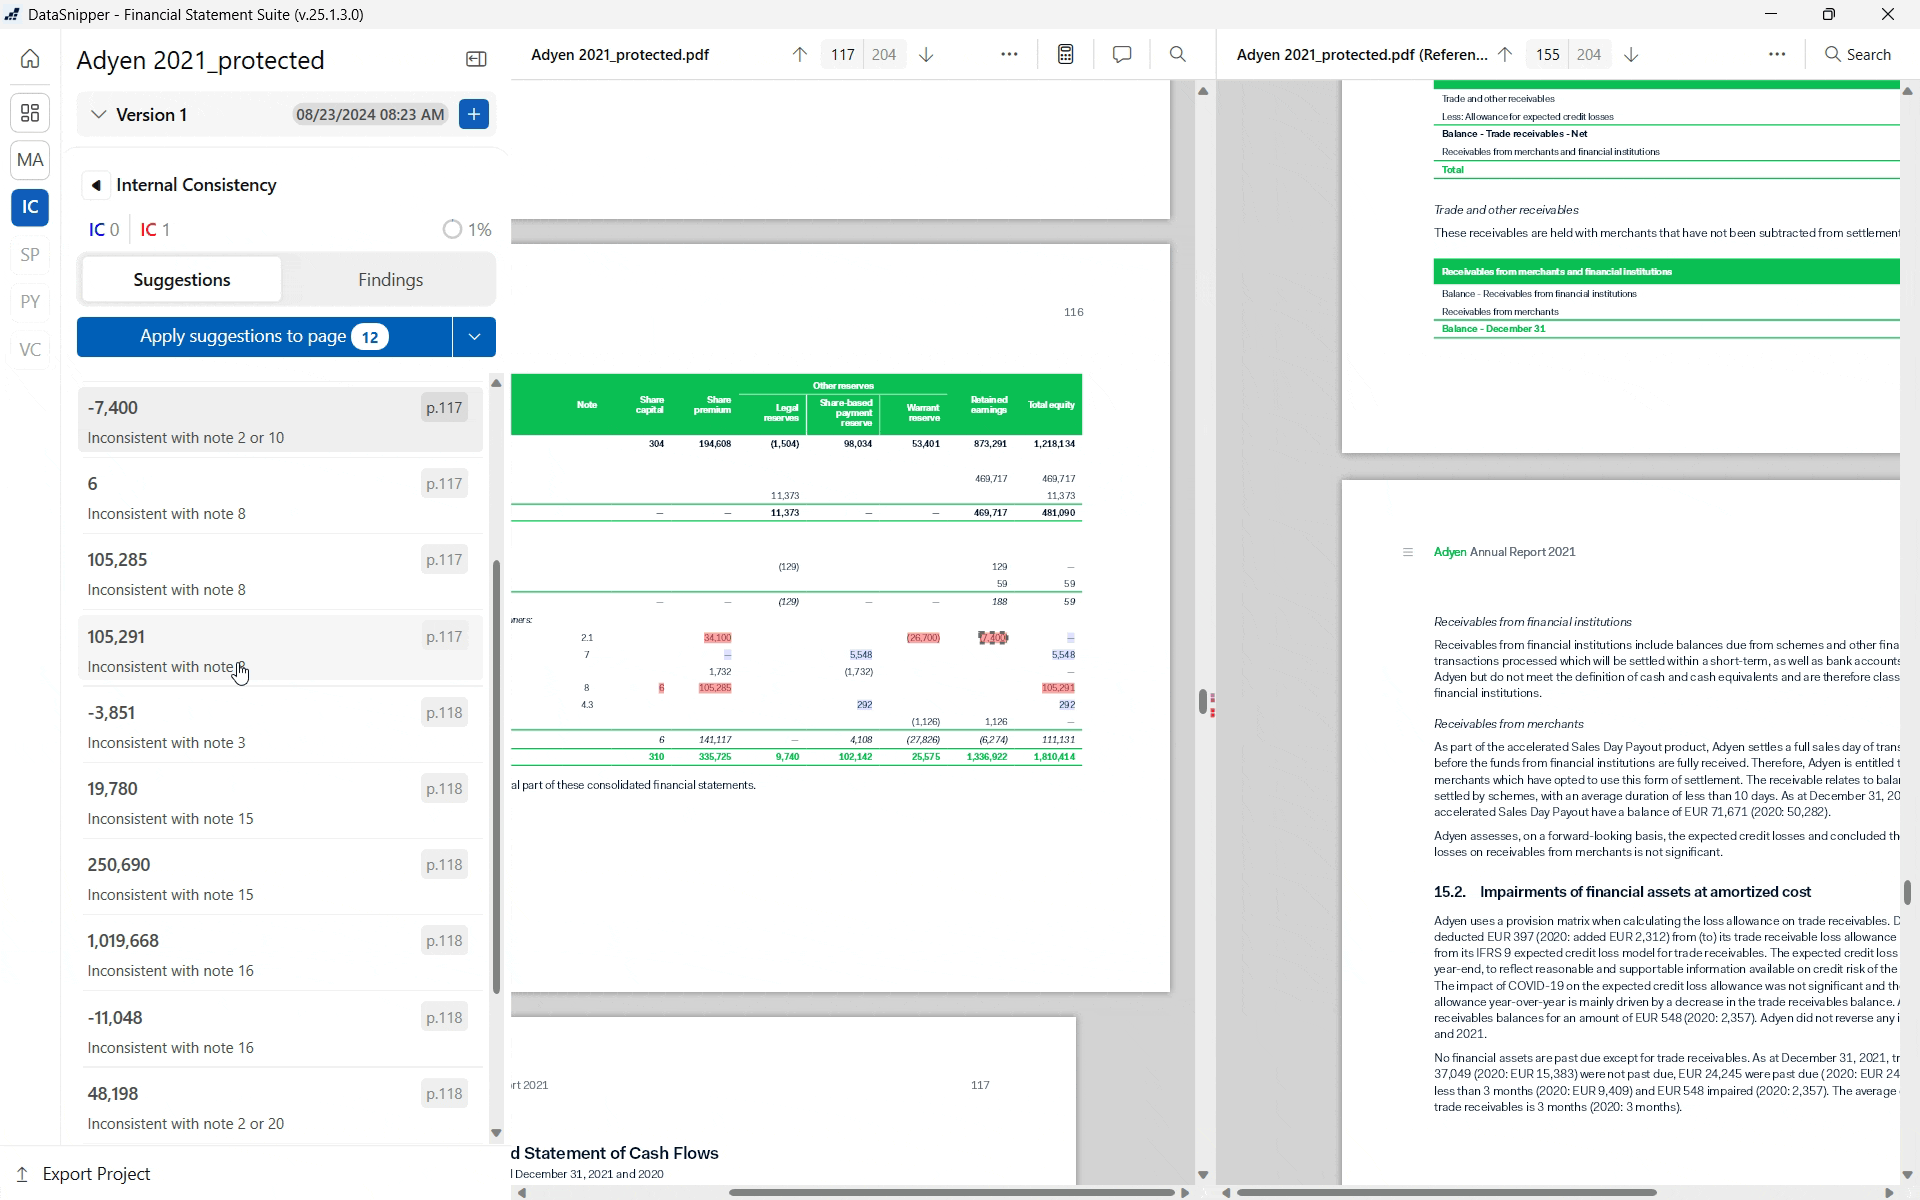Click the highlighted 34,100 value in table
The height and width of the screenshot is (1200, 1920).
tap(717, 638)
